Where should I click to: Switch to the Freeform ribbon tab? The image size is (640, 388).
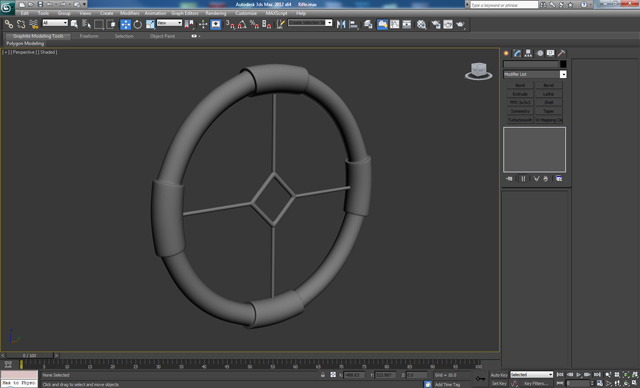[x=89, y=36]
